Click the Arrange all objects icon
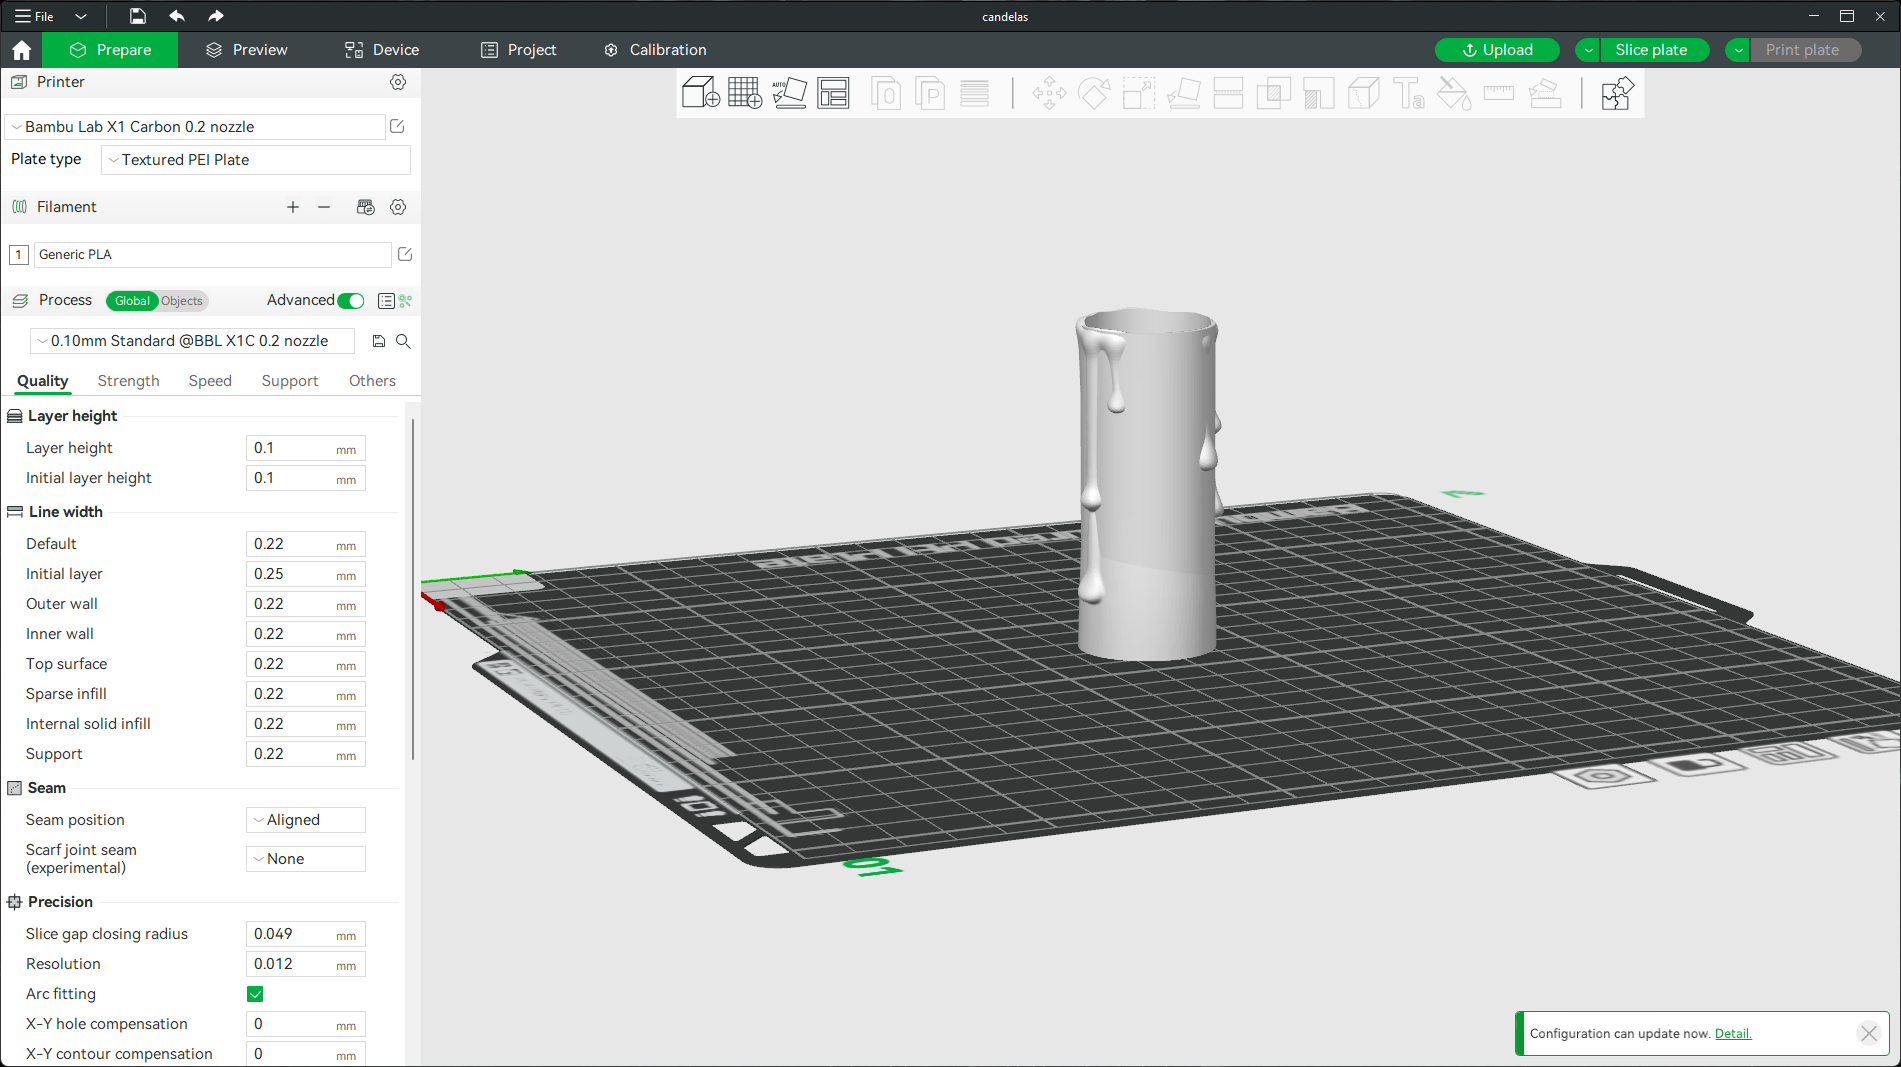This screenshot has height=1067, width=1901. 833,93
